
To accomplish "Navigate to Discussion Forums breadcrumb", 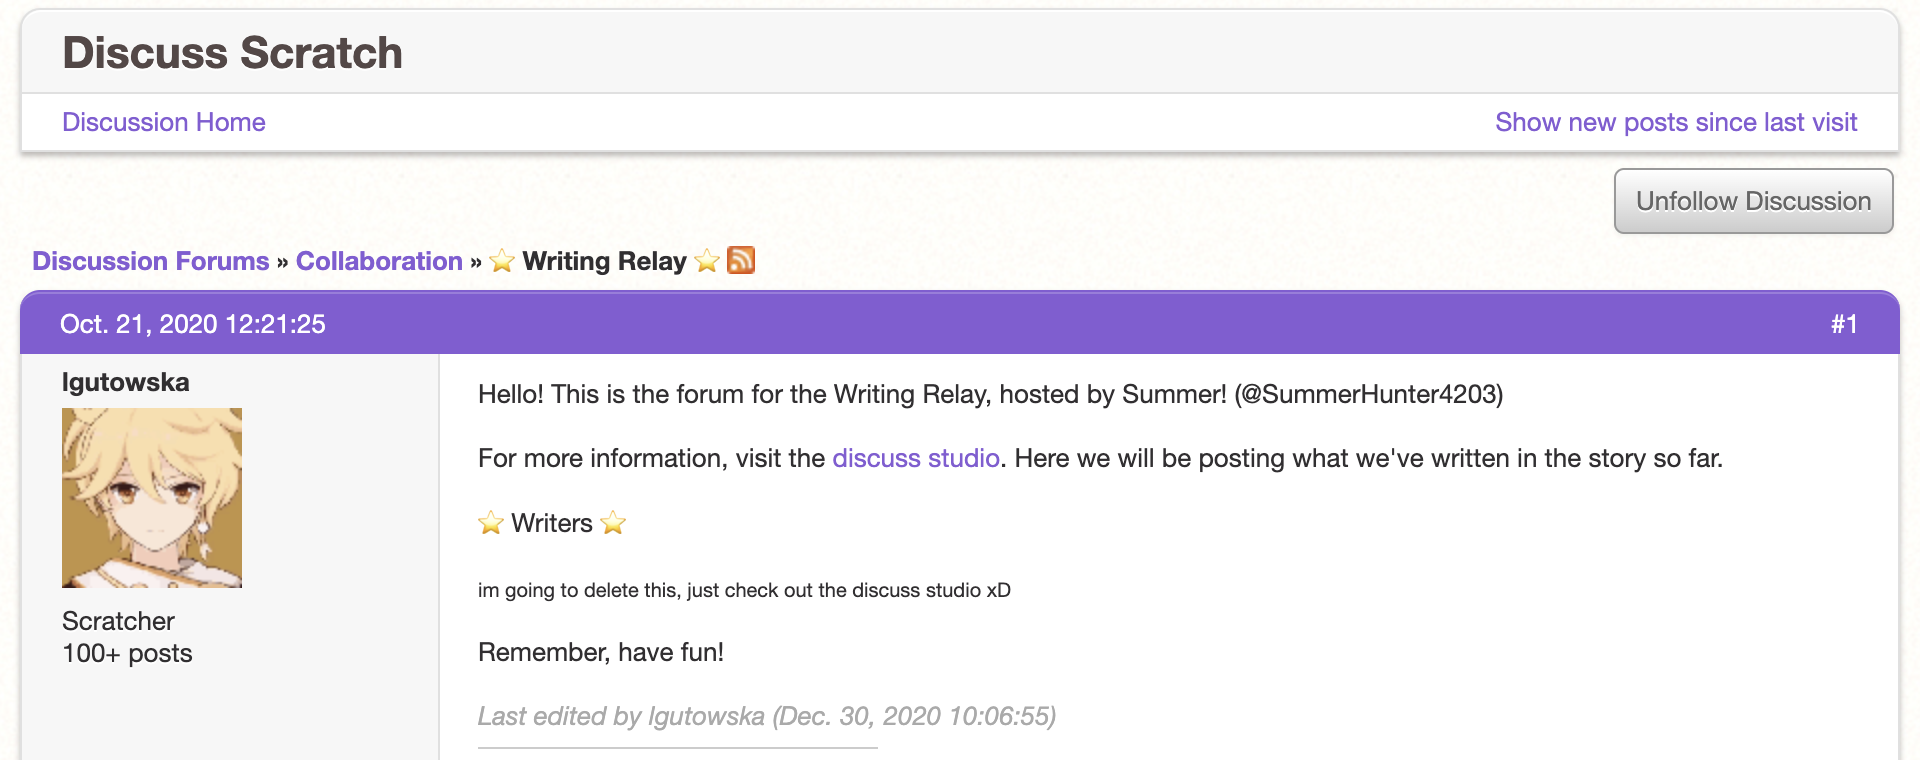I will [x=151, y=261].
